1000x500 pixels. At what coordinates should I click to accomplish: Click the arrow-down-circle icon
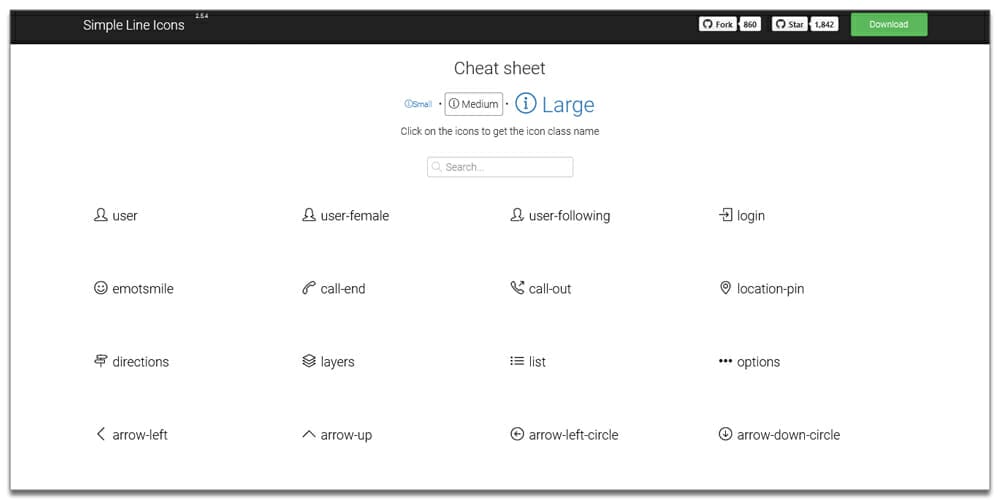tap(725, 434)
